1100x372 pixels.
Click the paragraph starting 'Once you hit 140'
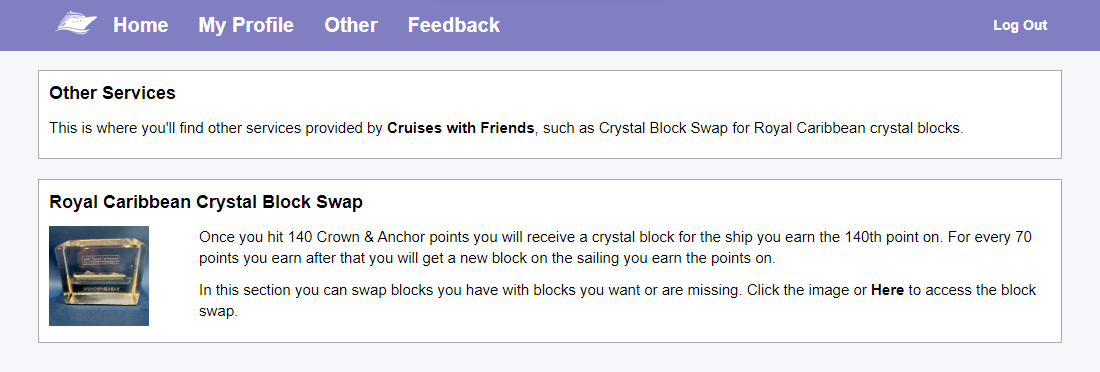point(615,247)
